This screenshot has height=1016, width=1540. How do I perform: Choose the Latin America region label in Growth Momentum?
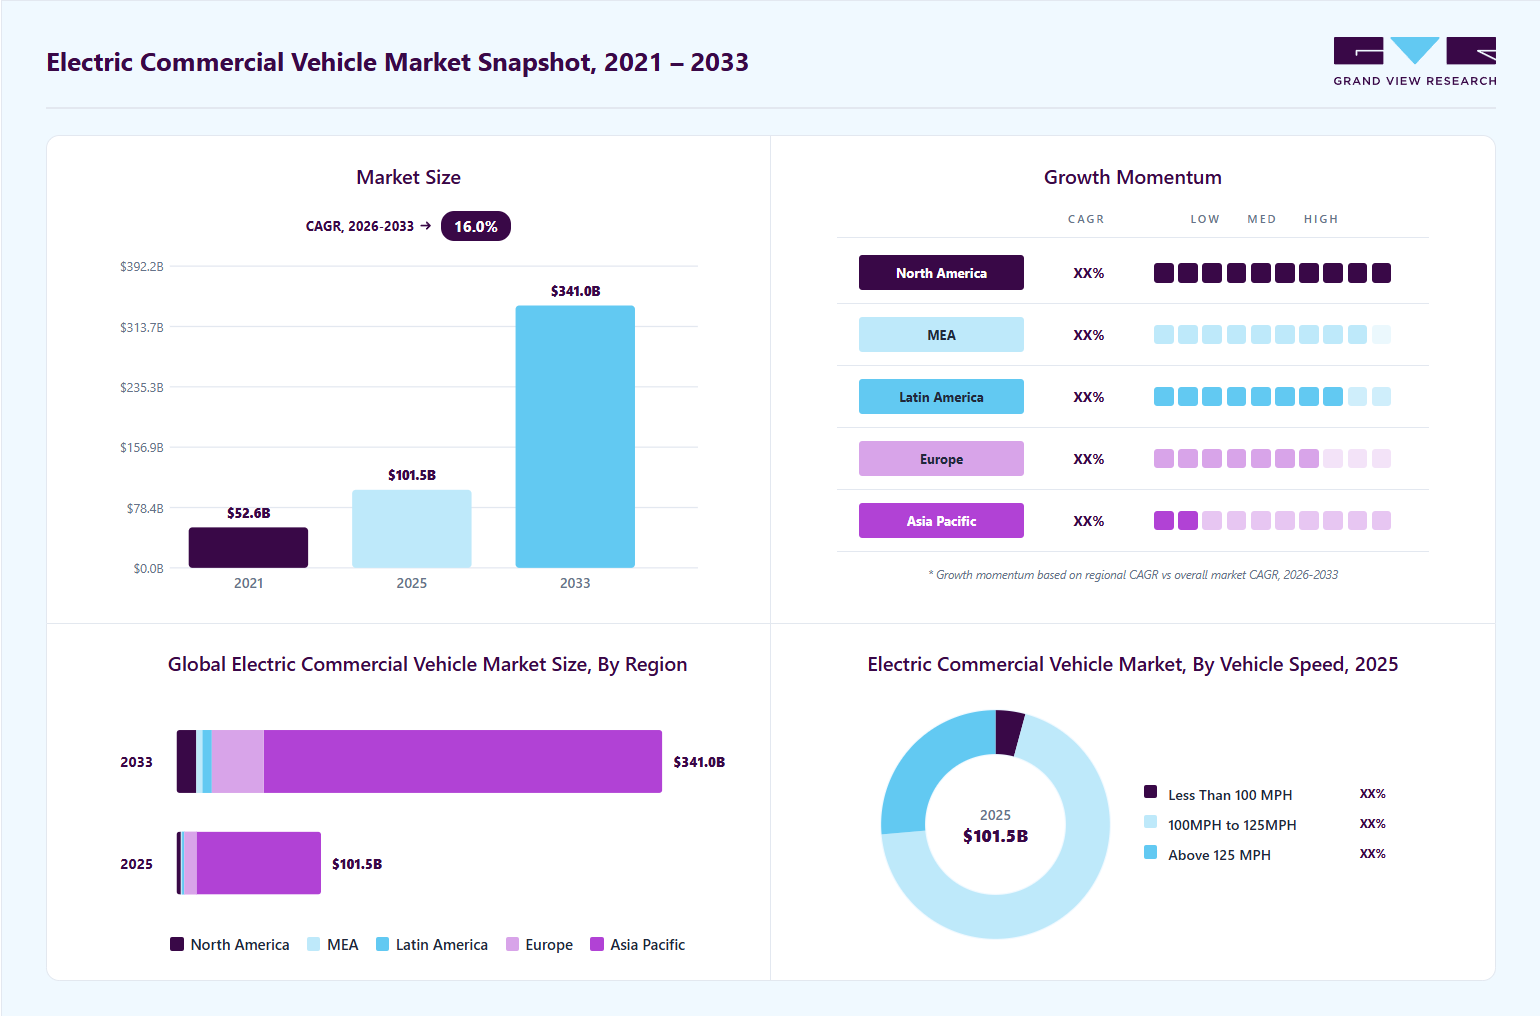(941, 397)
